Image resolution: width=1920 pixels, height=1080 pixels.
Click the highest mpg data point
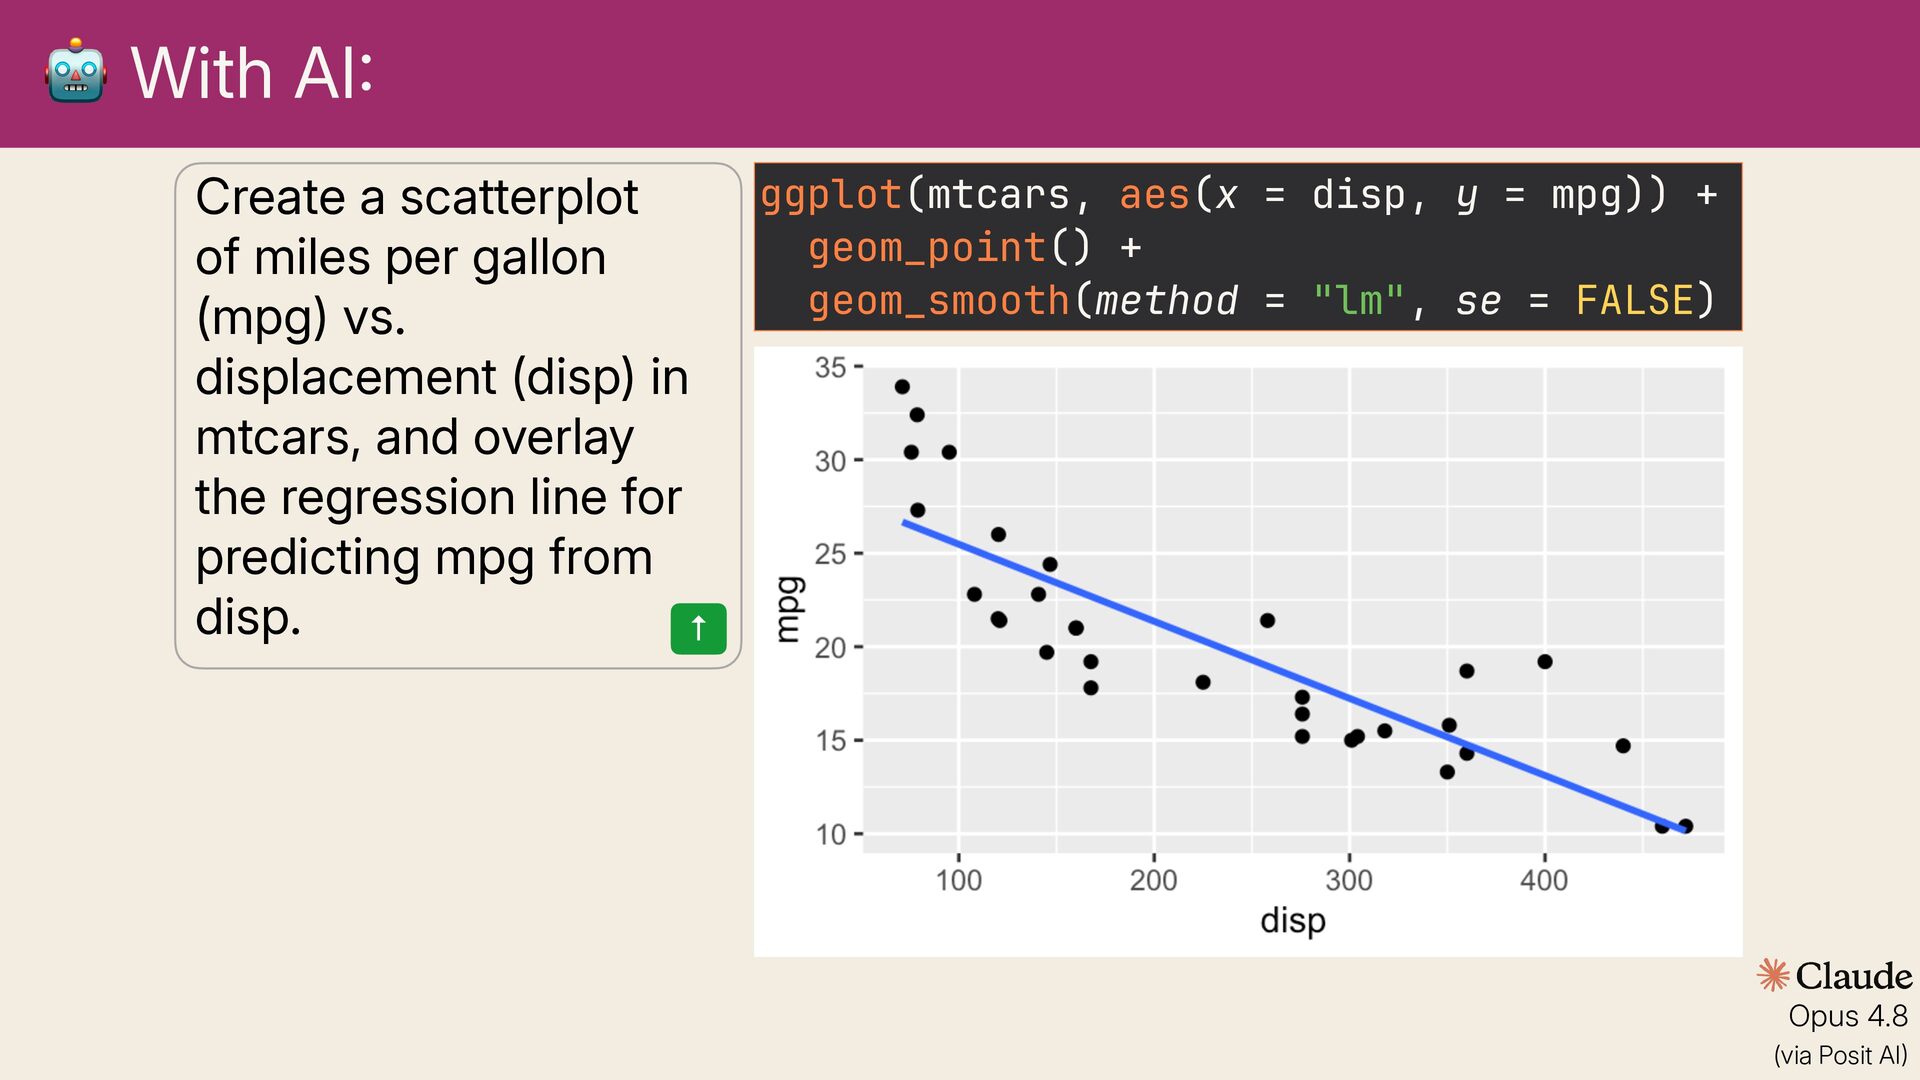point(902,386)
